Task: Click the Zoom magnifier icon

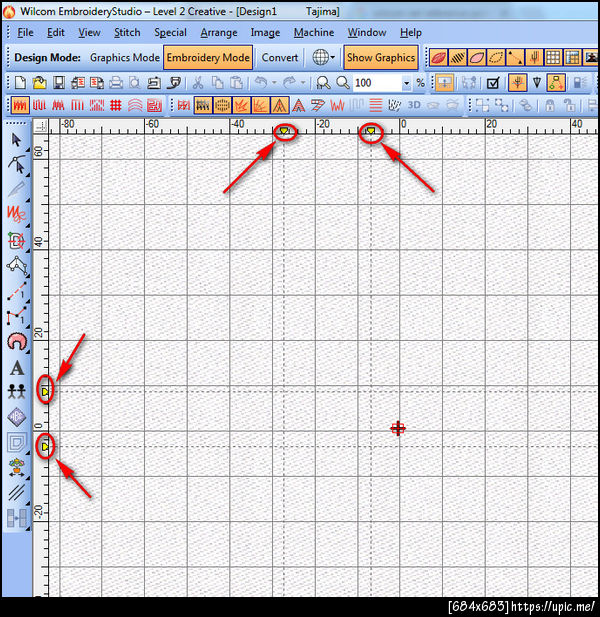Action: click(x=343, y=83)
